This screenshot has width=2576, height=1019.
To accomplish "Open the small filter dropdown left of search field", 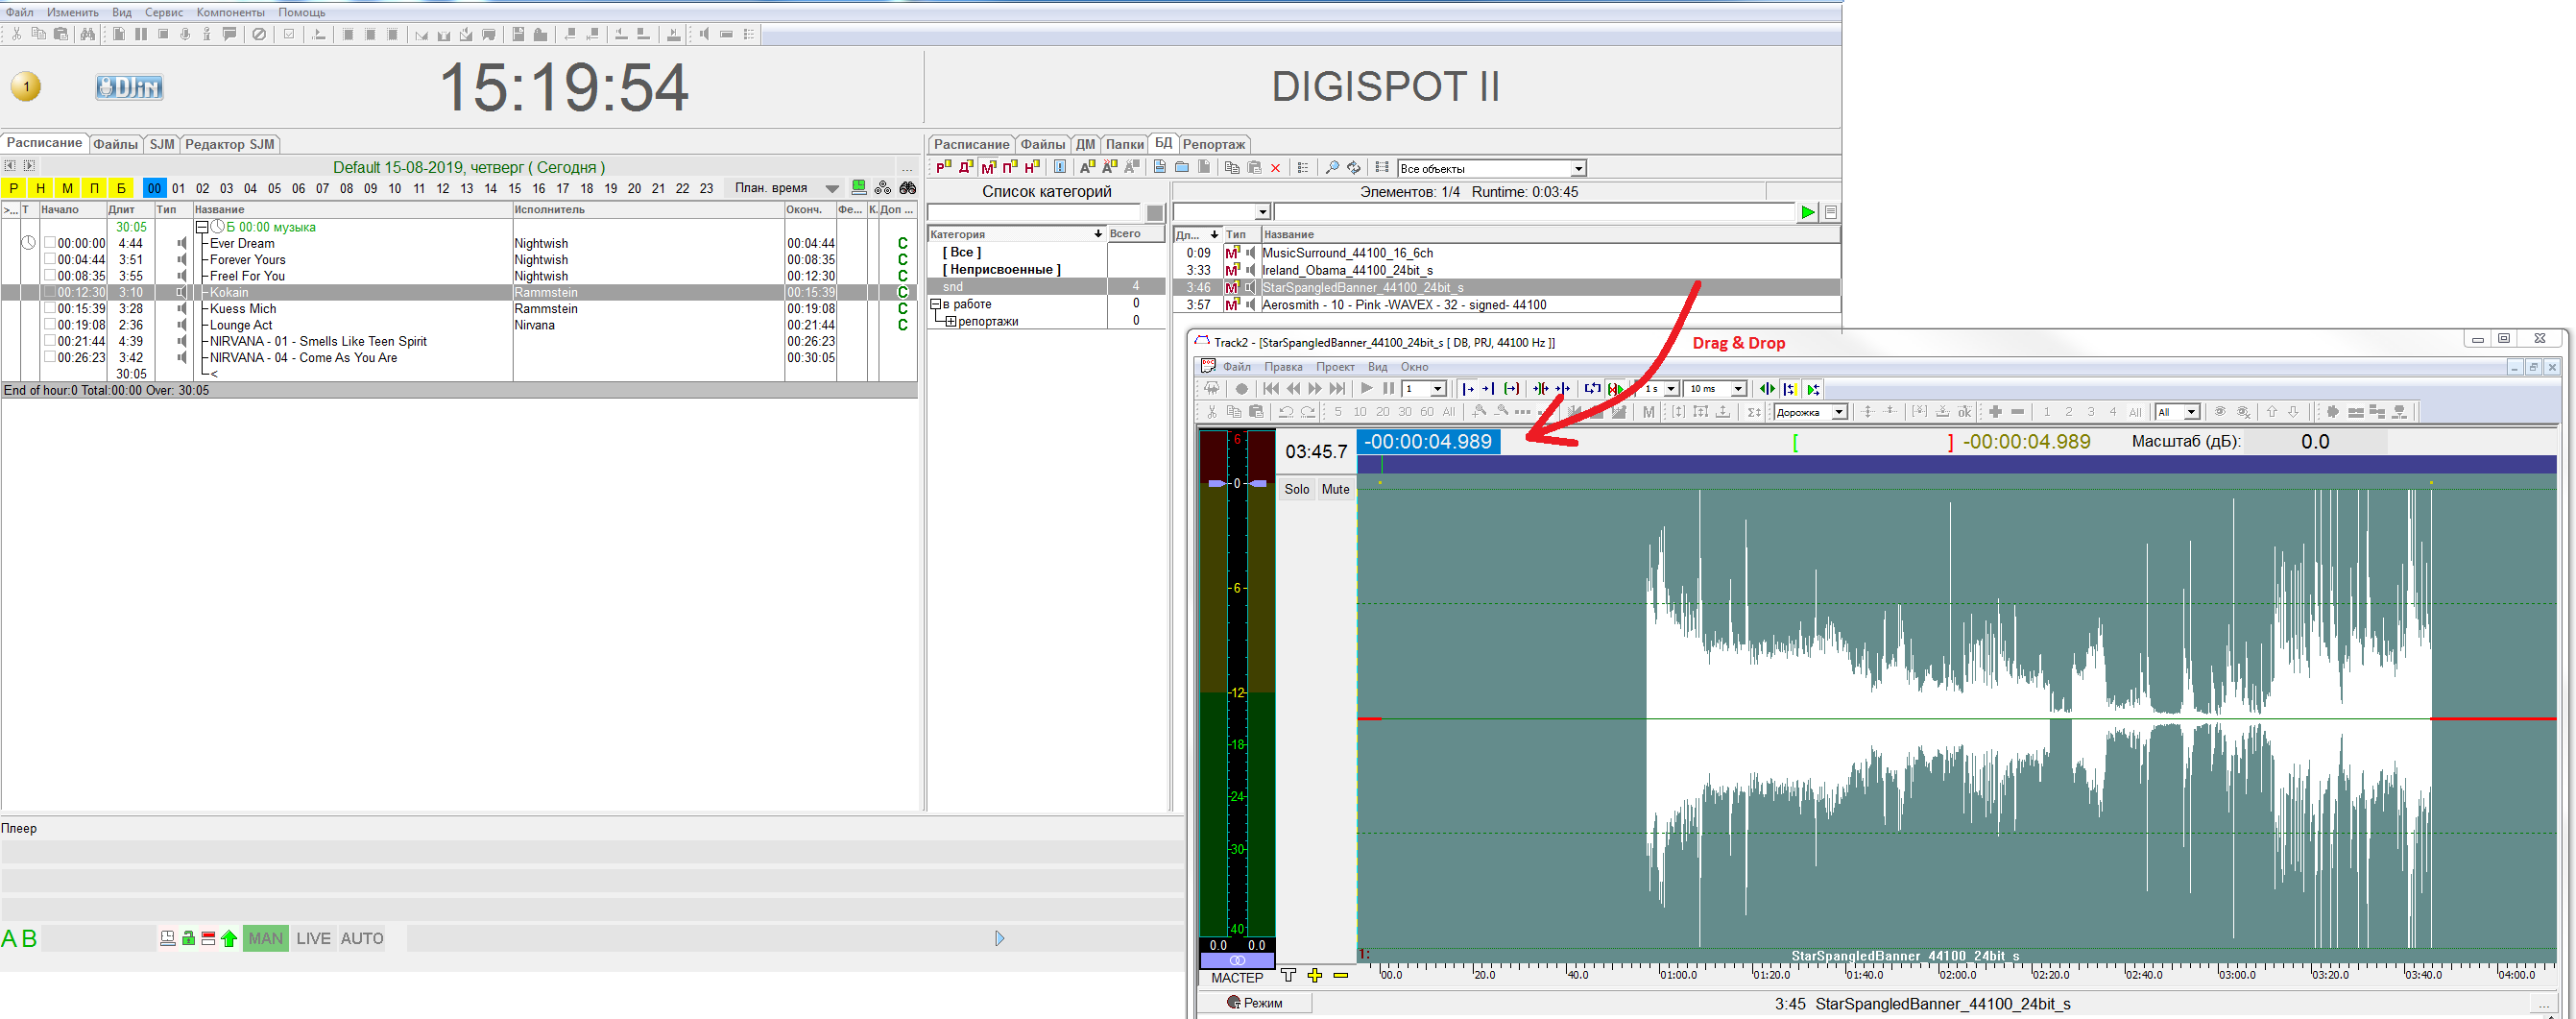I will point(1263,212).
